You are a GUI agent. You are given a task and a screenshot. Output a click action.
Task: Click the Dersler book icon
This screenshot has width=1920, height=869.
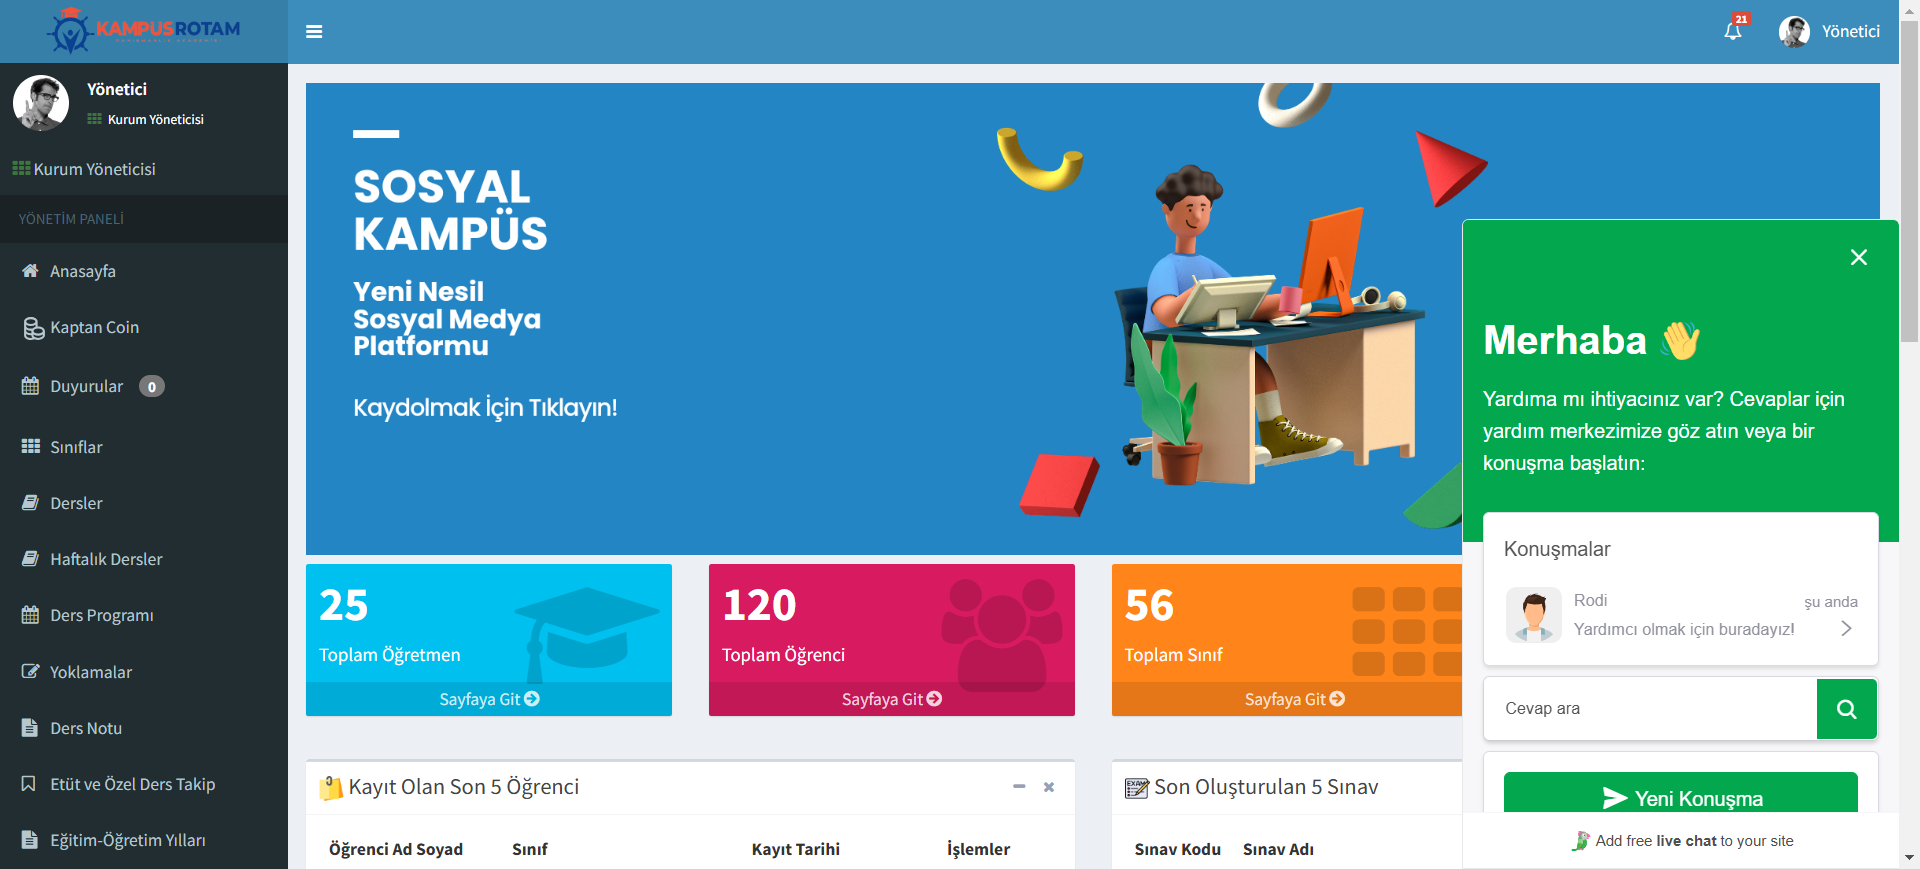pos(31,503)
